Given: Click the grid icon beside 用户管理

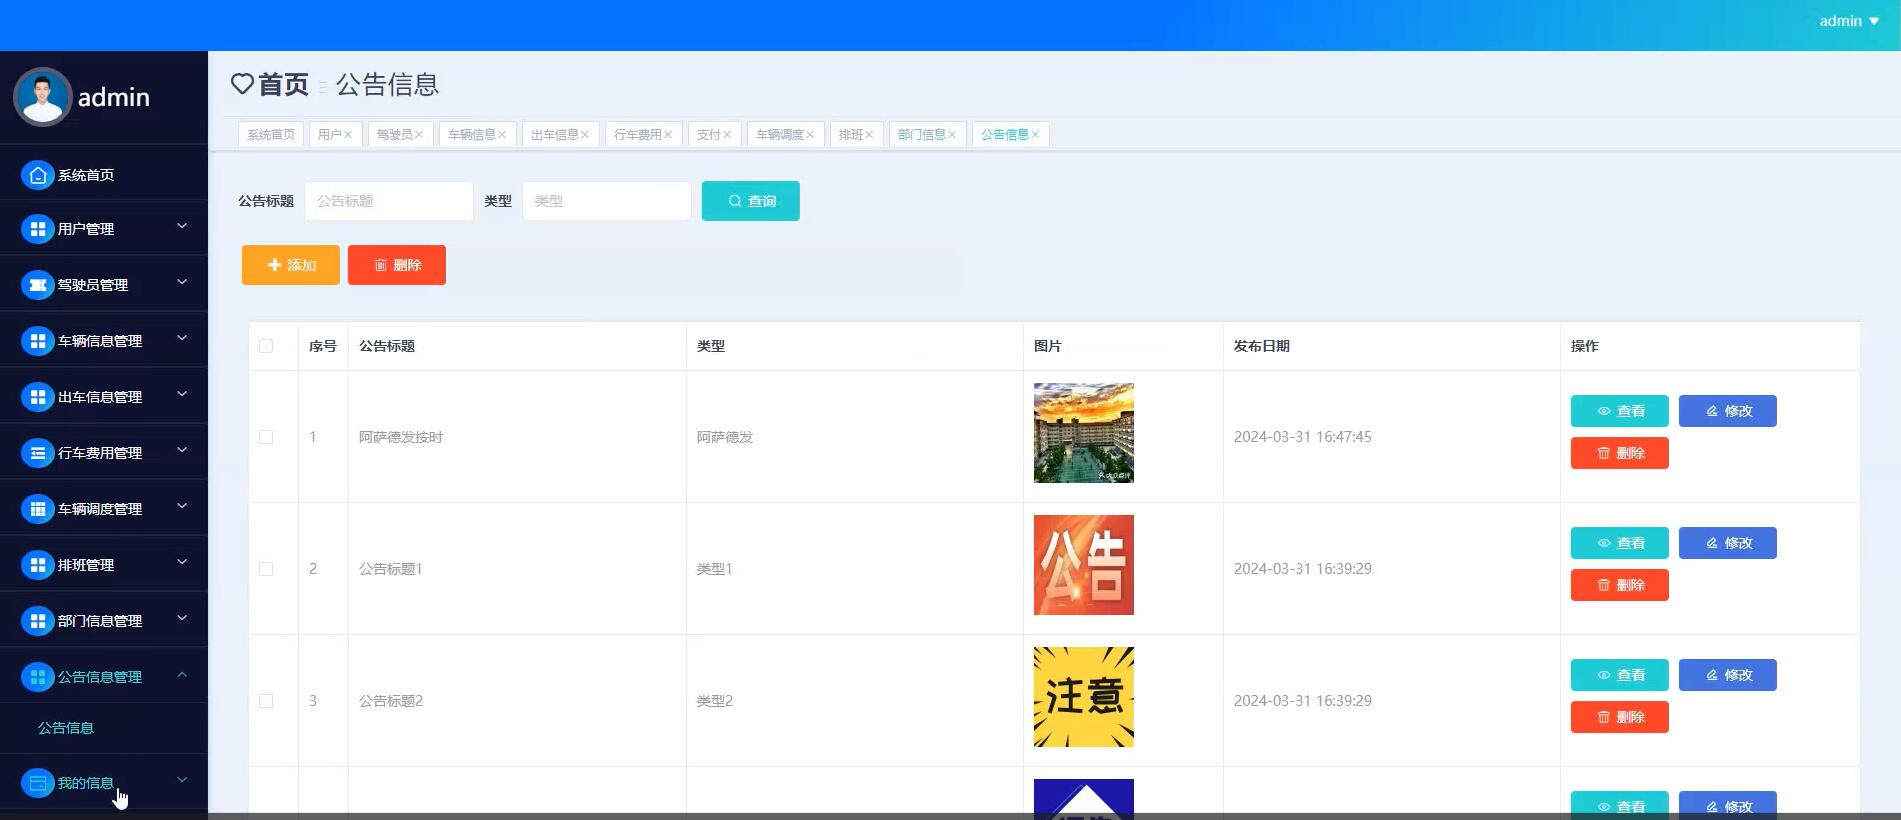Looking at the screenshot, I should coord(38,229).
